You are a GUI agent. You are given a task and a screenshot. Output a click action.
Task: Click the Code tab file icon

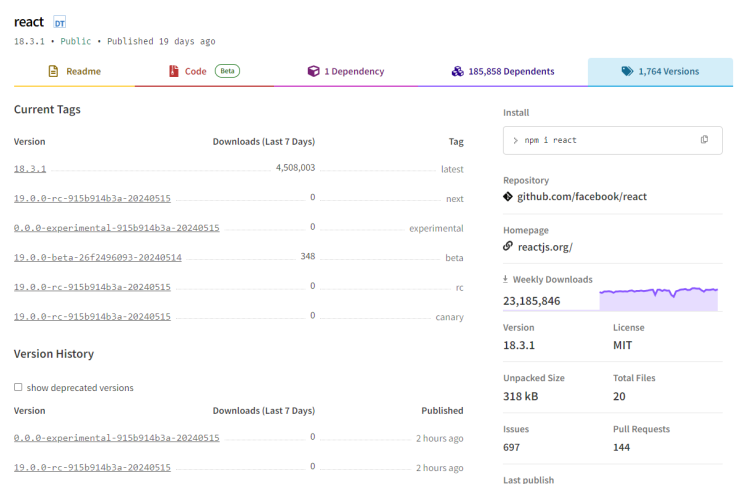pyautogui.click(x=173, y=71)
